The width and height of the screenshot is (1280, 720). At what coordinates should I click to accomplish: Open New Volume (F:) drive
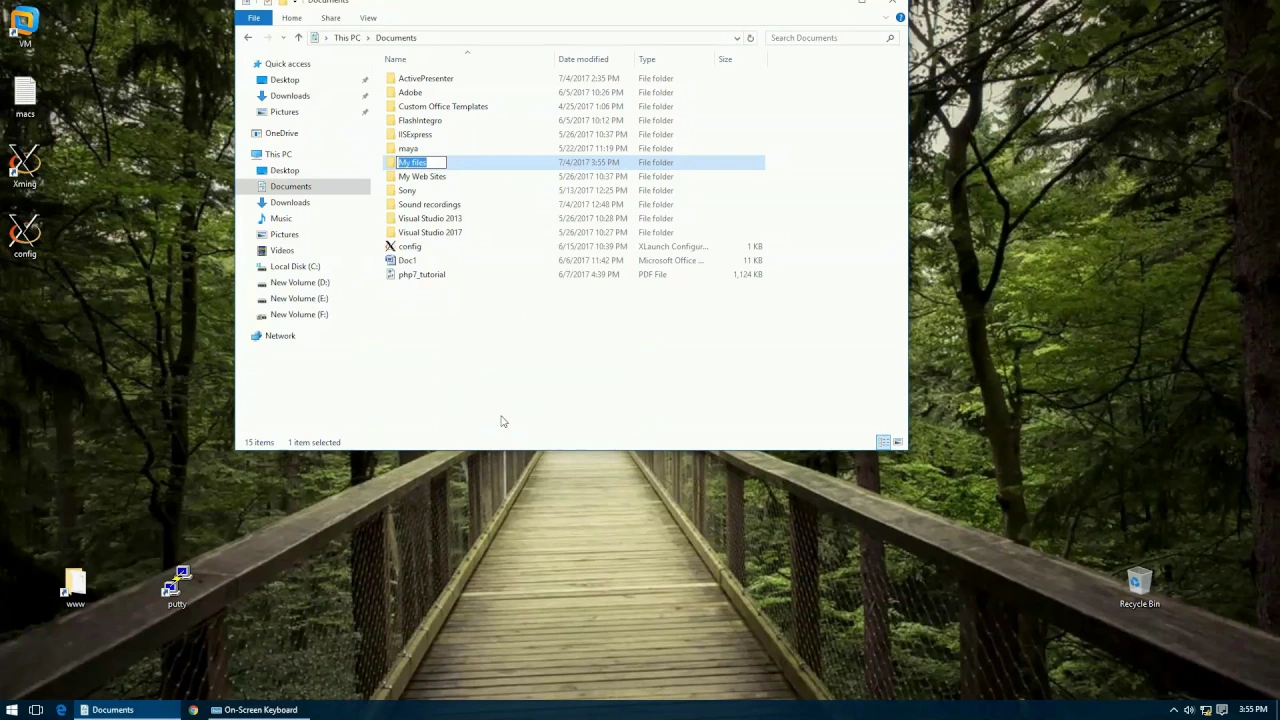[299, 315]
